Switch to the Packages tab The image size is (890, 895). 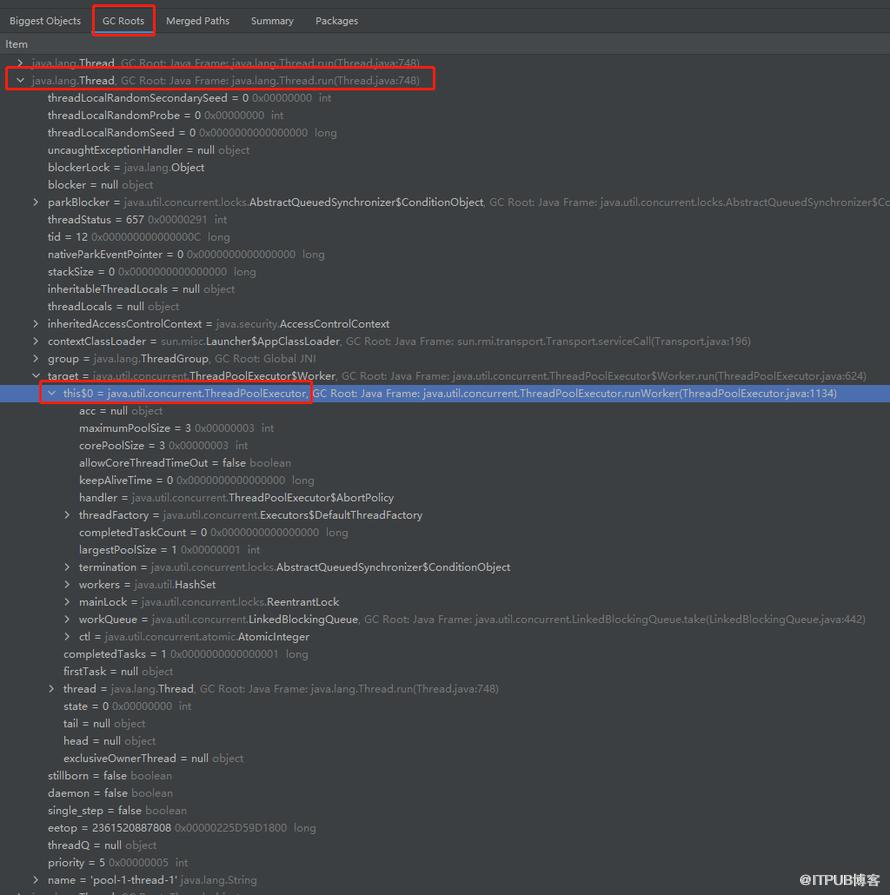(x=336, y=21)
